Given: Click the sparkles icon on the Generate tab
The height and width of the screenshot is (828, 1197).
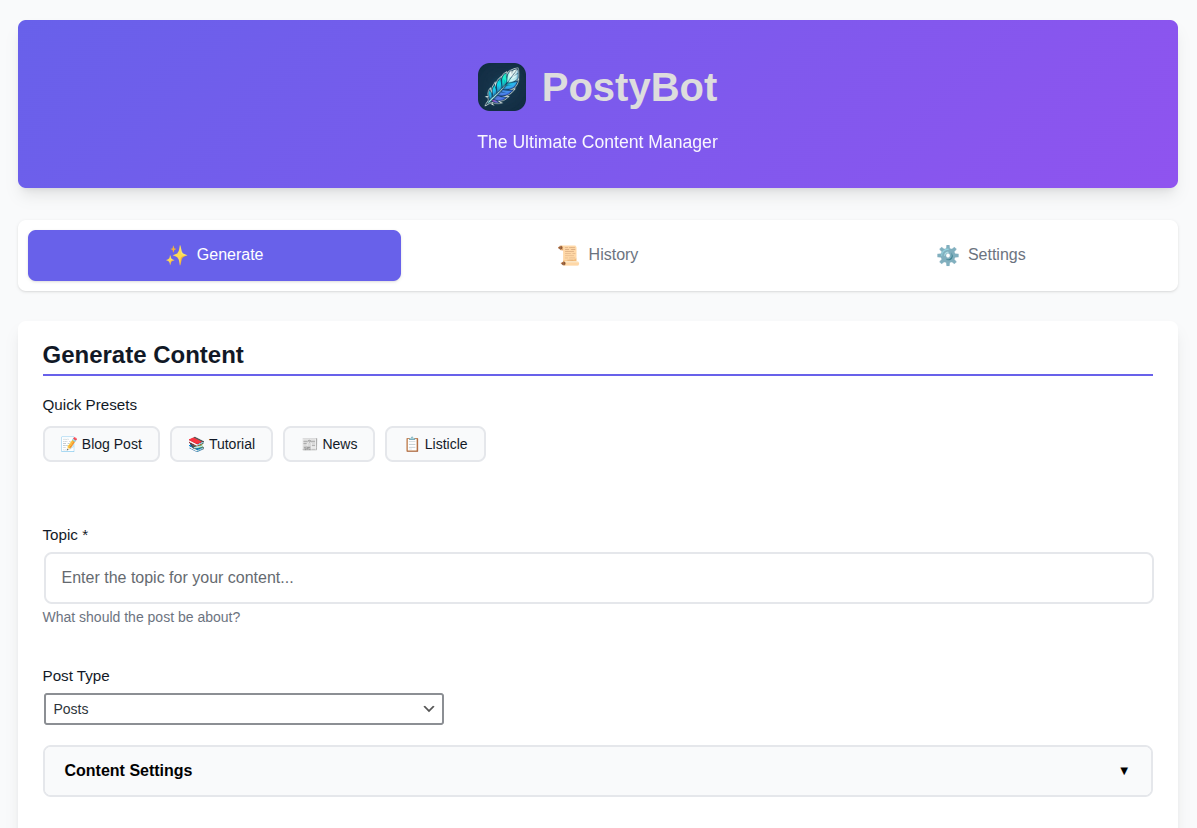Looking at the screenshot, I should pyautogui.click(x=176, y=255).
